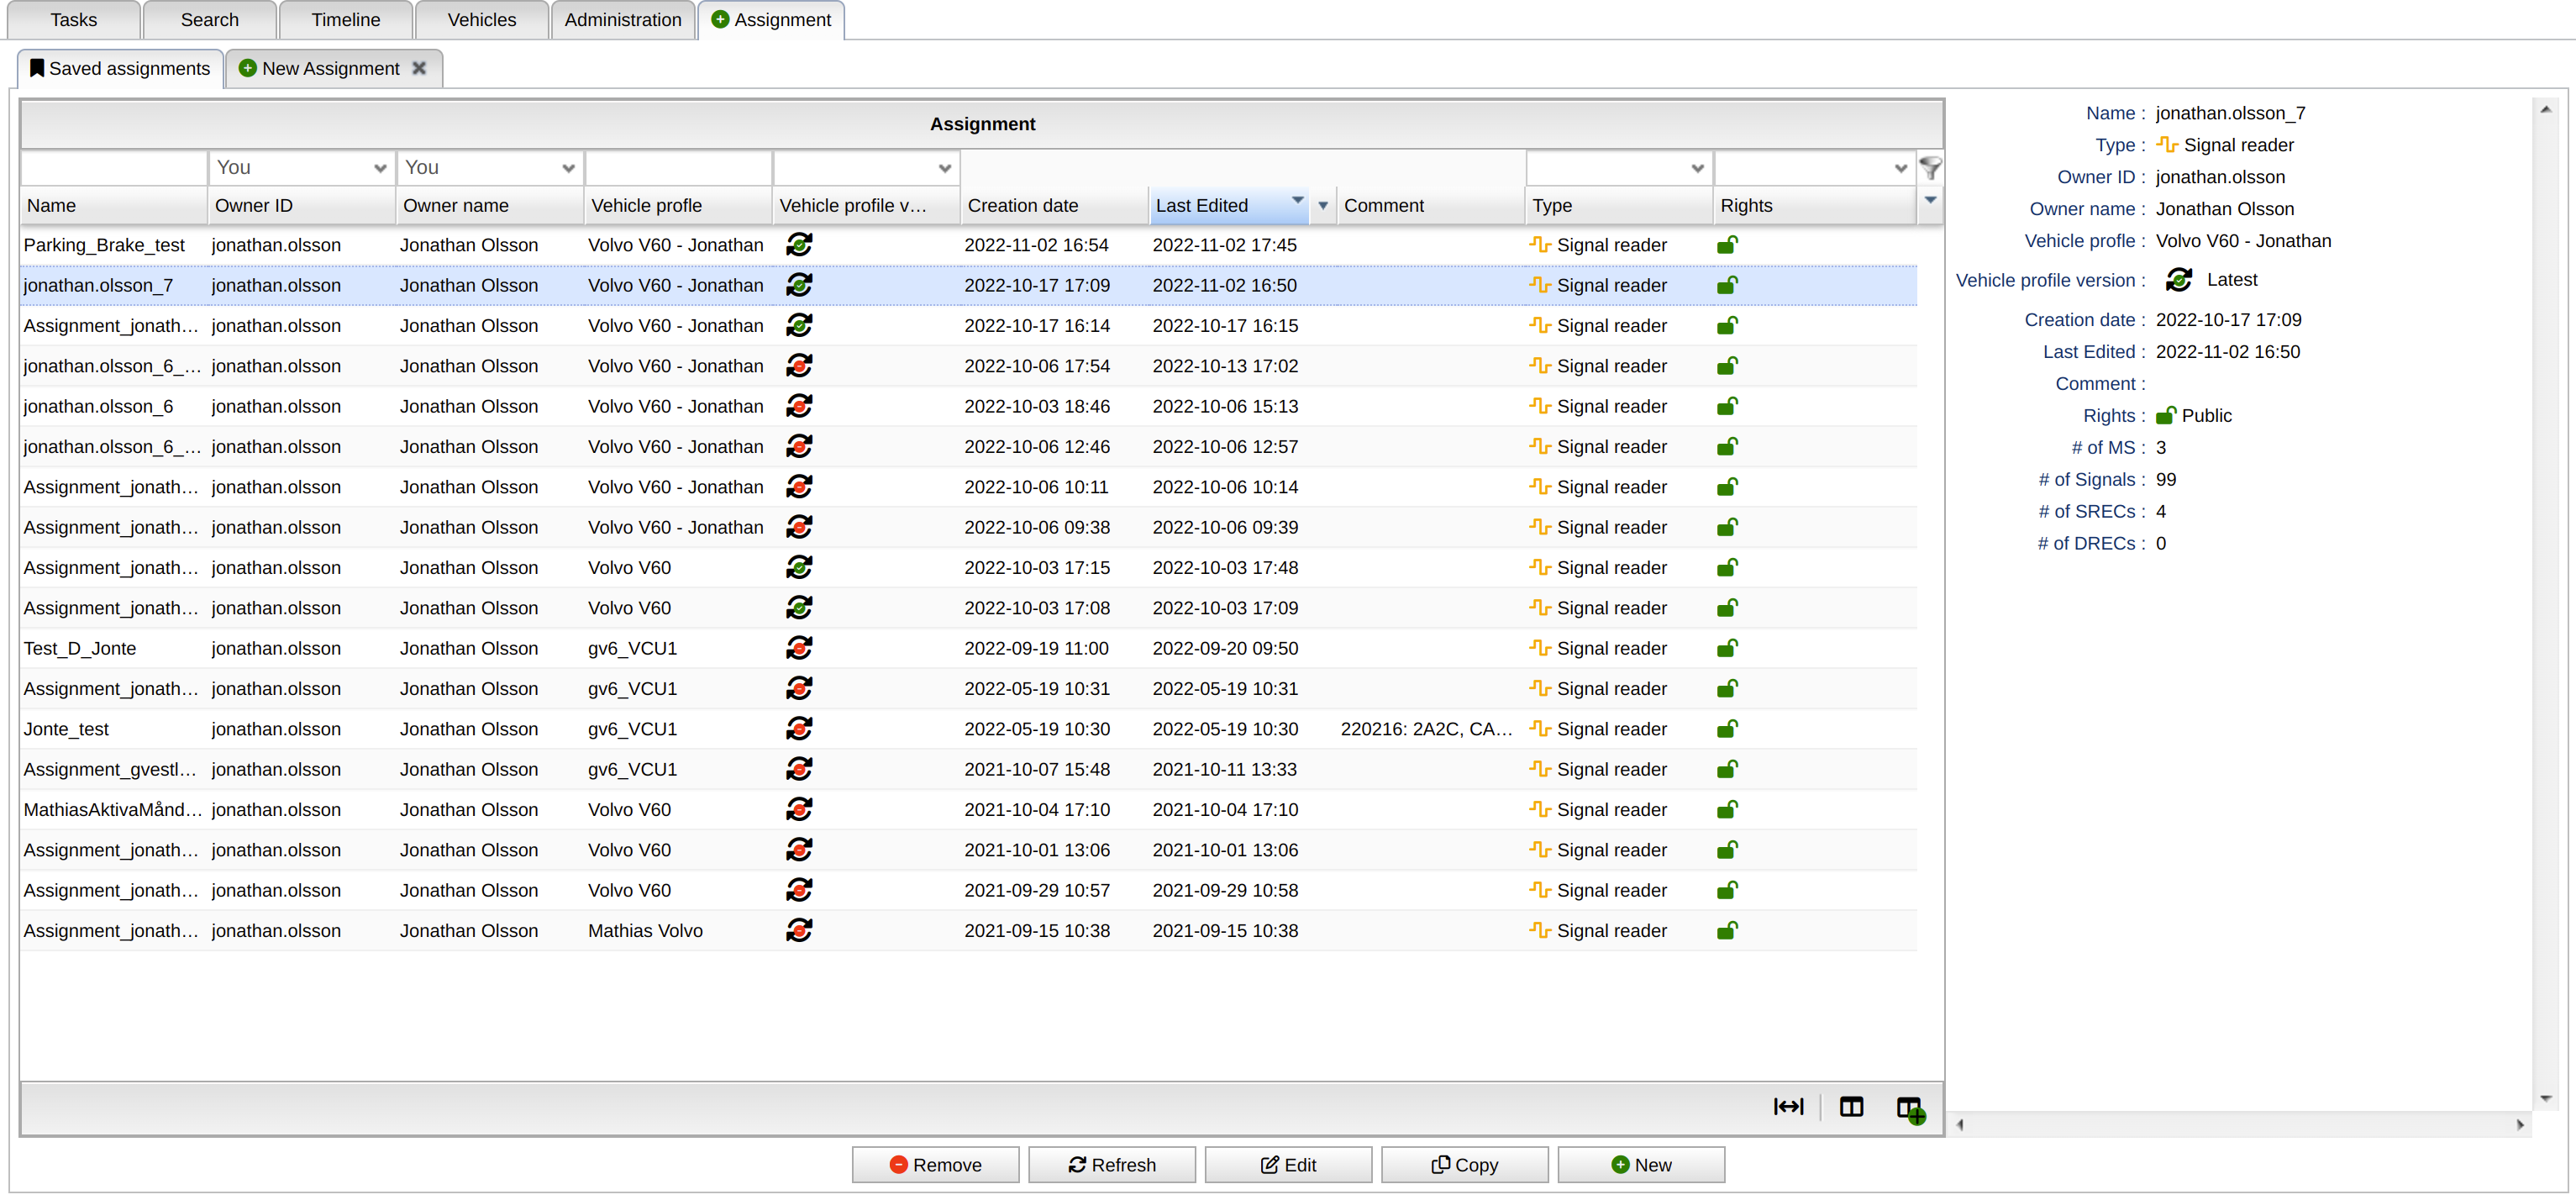The height and width of the screenshot is (1200, 2576).
Task: Click the vehicle profile version icon for Test_D_Jonte
Action: point(798,648)
